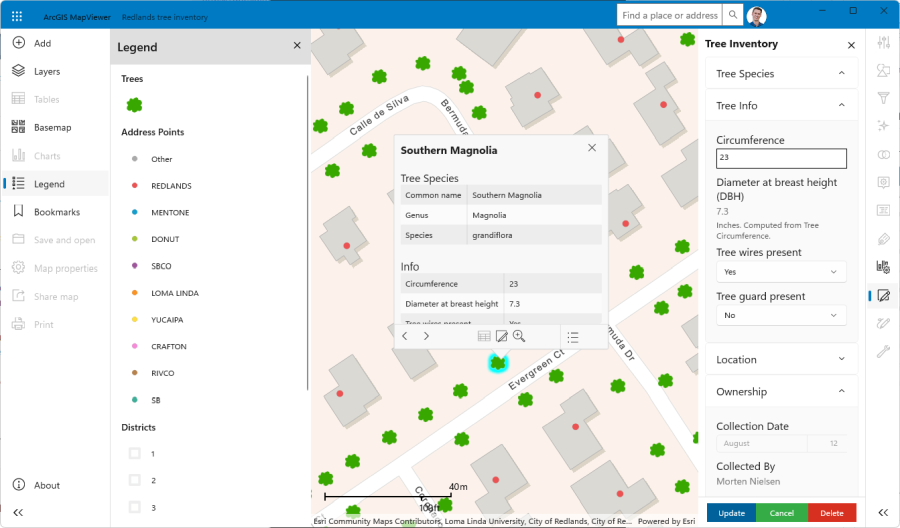The image size is (900, 528).
Task: Go to previous feature in popup
Action: [x=405, y=336]
